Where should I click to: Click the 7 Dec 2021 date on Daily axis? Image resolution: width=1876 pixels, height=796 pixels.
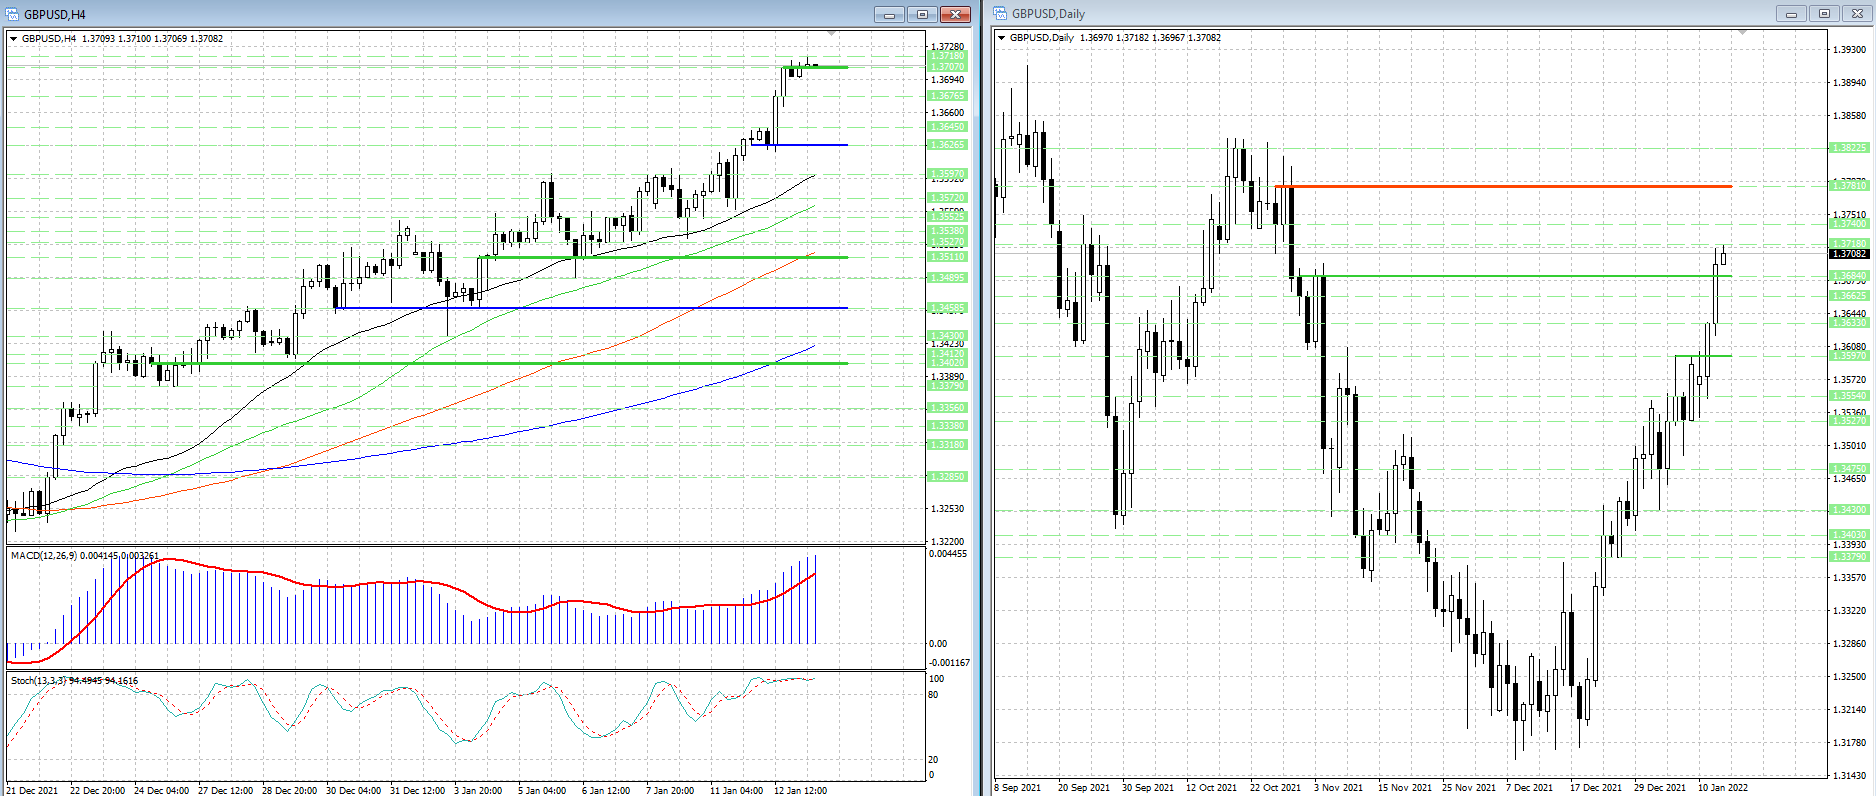[x=1530, y=788]
